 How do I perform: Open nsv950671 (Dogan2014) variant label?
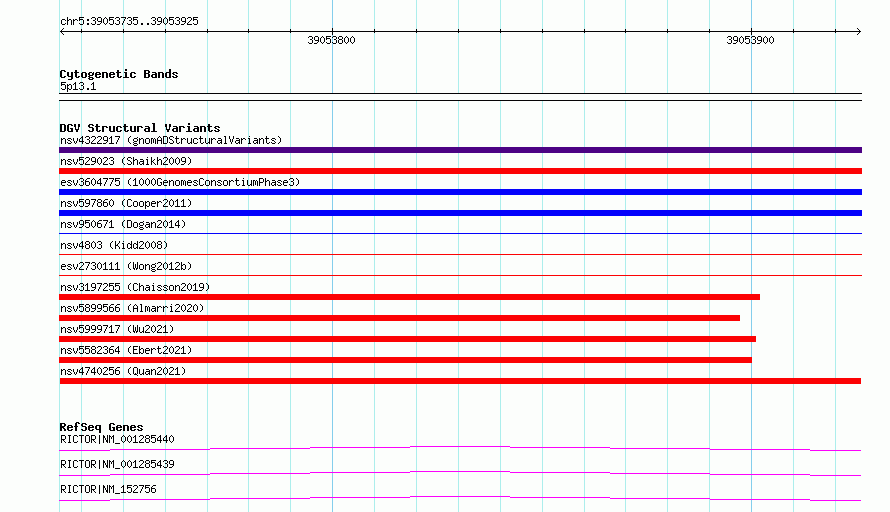[123, 224]
